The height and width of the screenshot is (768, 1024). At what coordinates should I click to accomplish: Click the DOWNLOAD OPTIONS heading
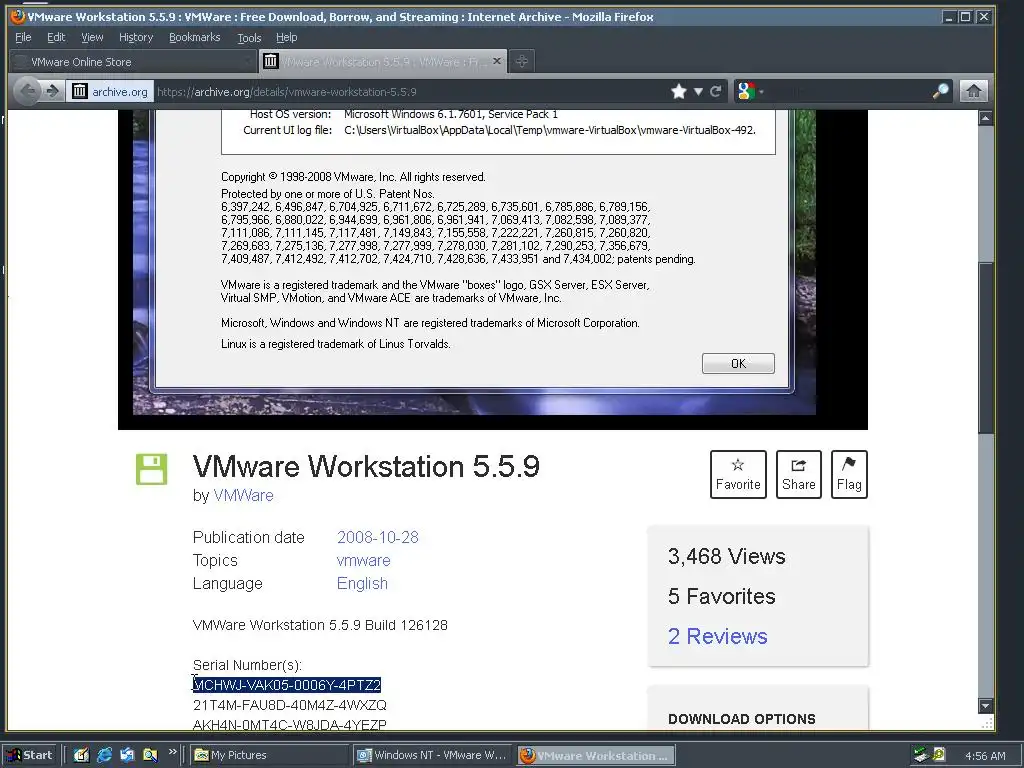tap(742, 719)
